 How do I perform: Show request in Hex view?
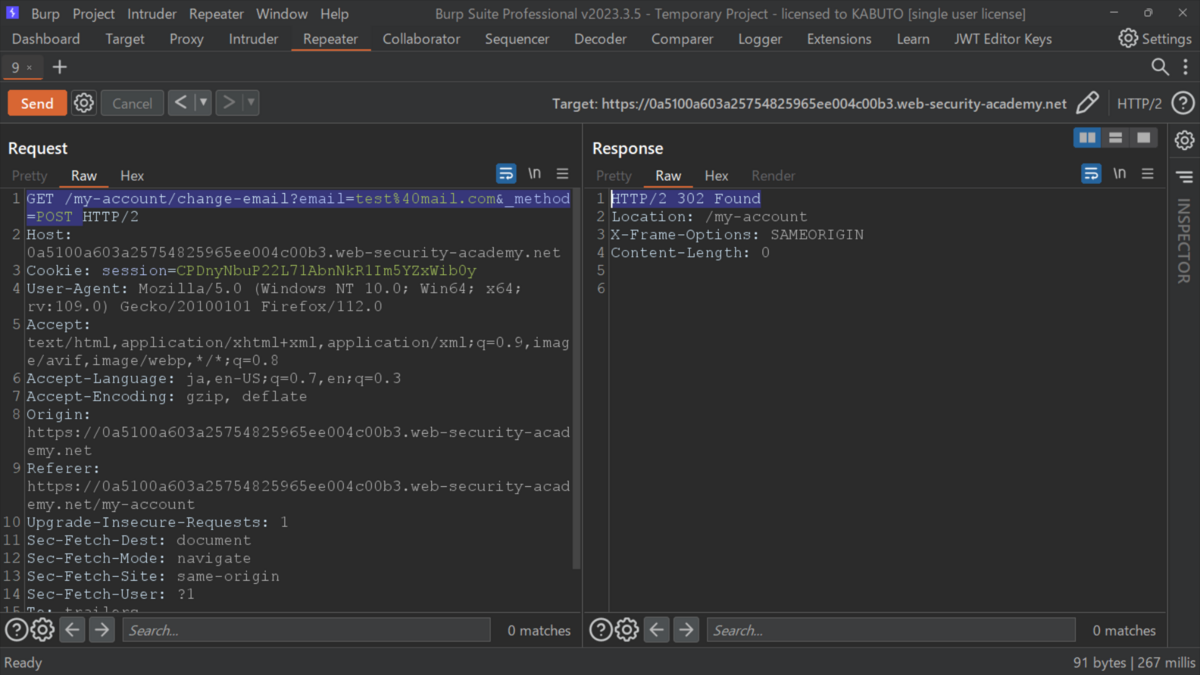132,175
